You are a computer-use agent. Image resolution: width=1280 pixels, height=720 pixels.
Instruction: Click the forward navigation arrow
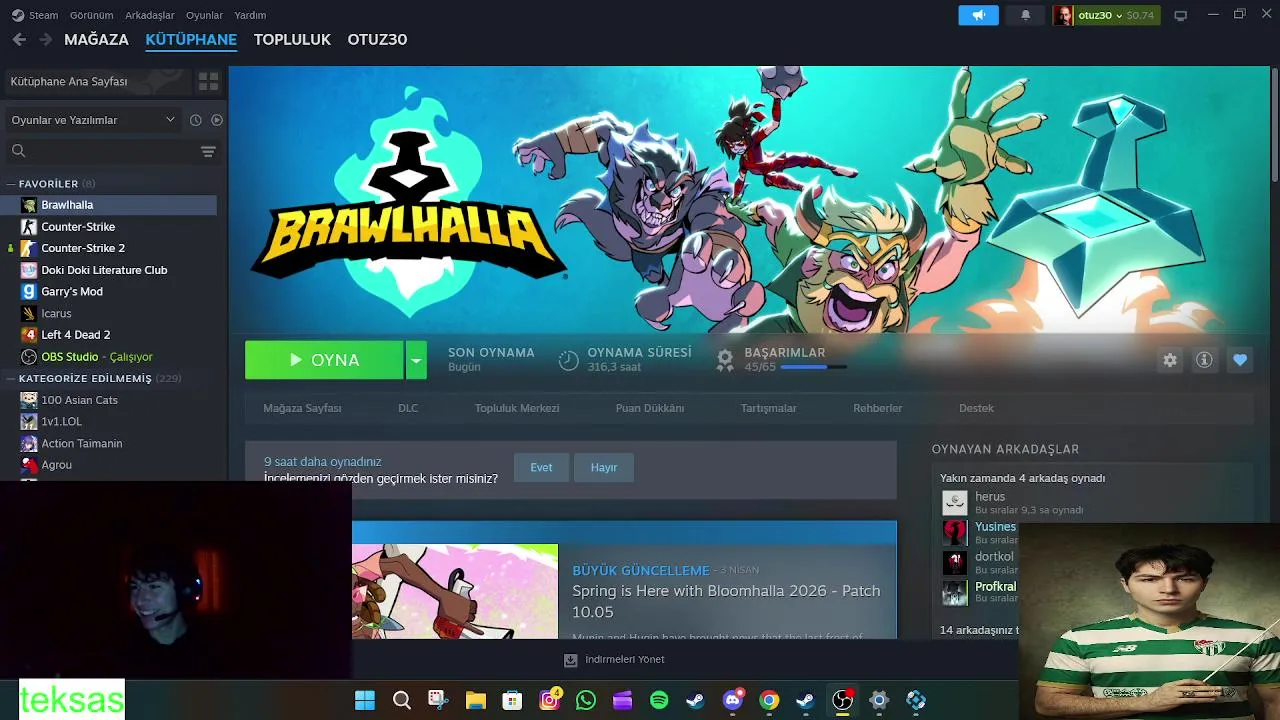pos(45,39)
